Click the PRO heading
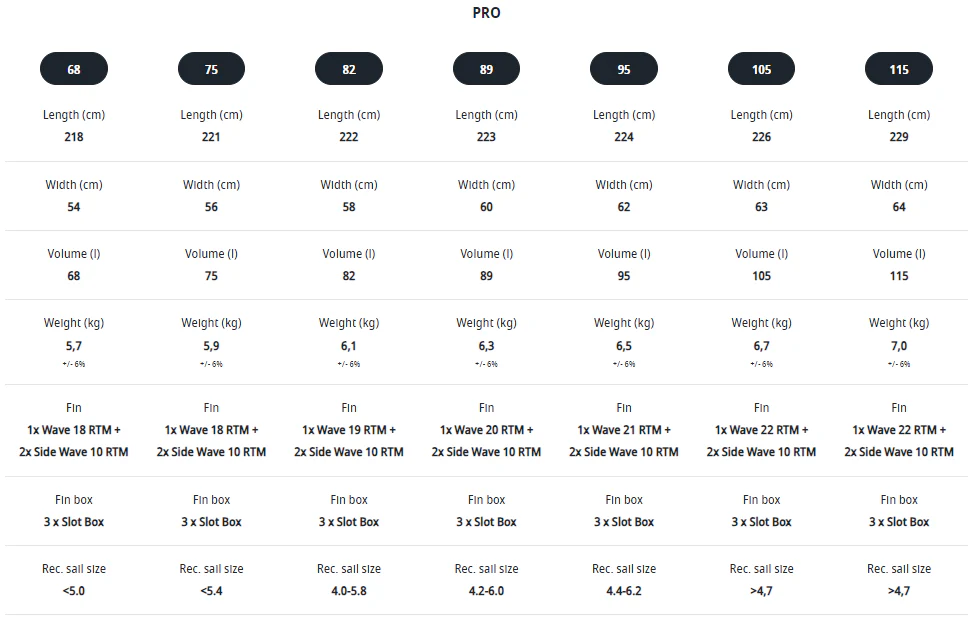 [x=486, y=12]
